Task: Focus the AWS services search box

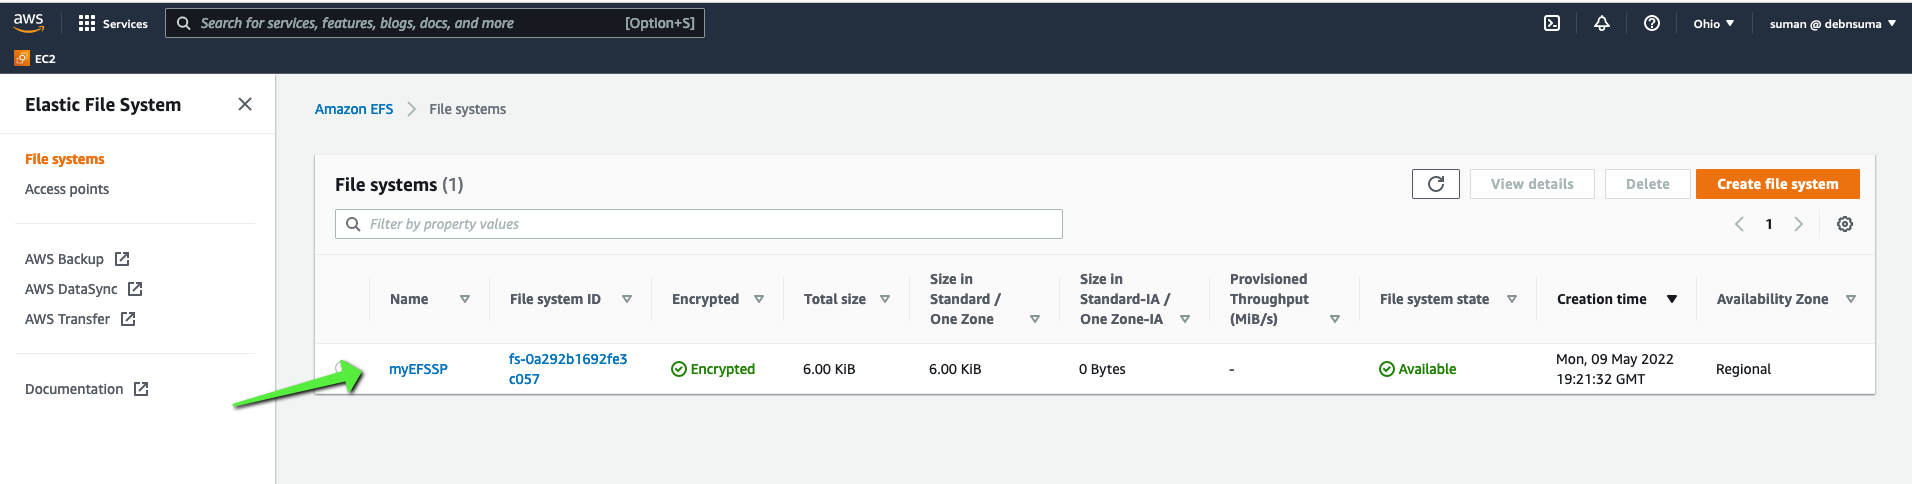Action: [435, 23]
